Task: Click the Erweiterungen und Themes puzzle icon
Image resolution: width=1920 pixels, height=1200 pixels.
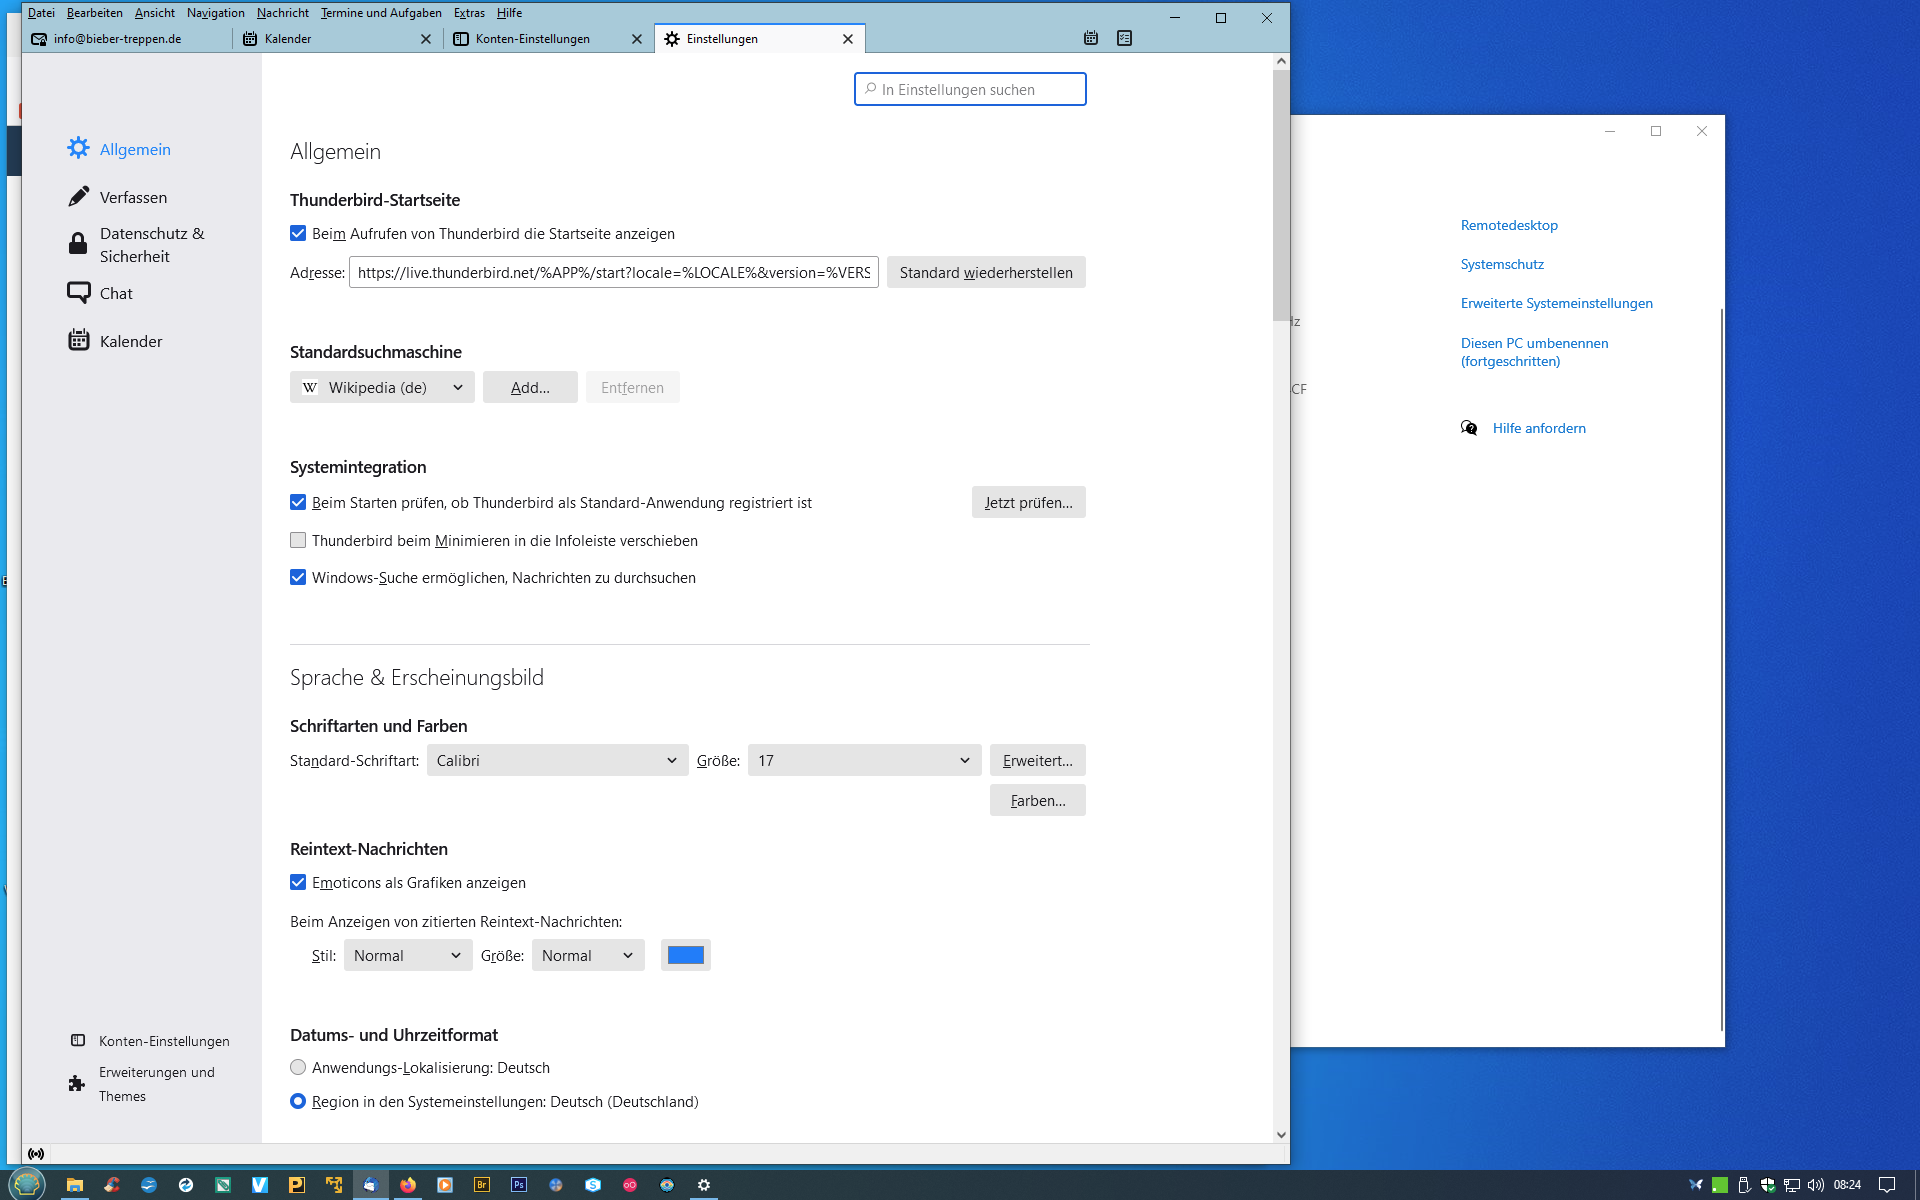Action: (77, 1084)
